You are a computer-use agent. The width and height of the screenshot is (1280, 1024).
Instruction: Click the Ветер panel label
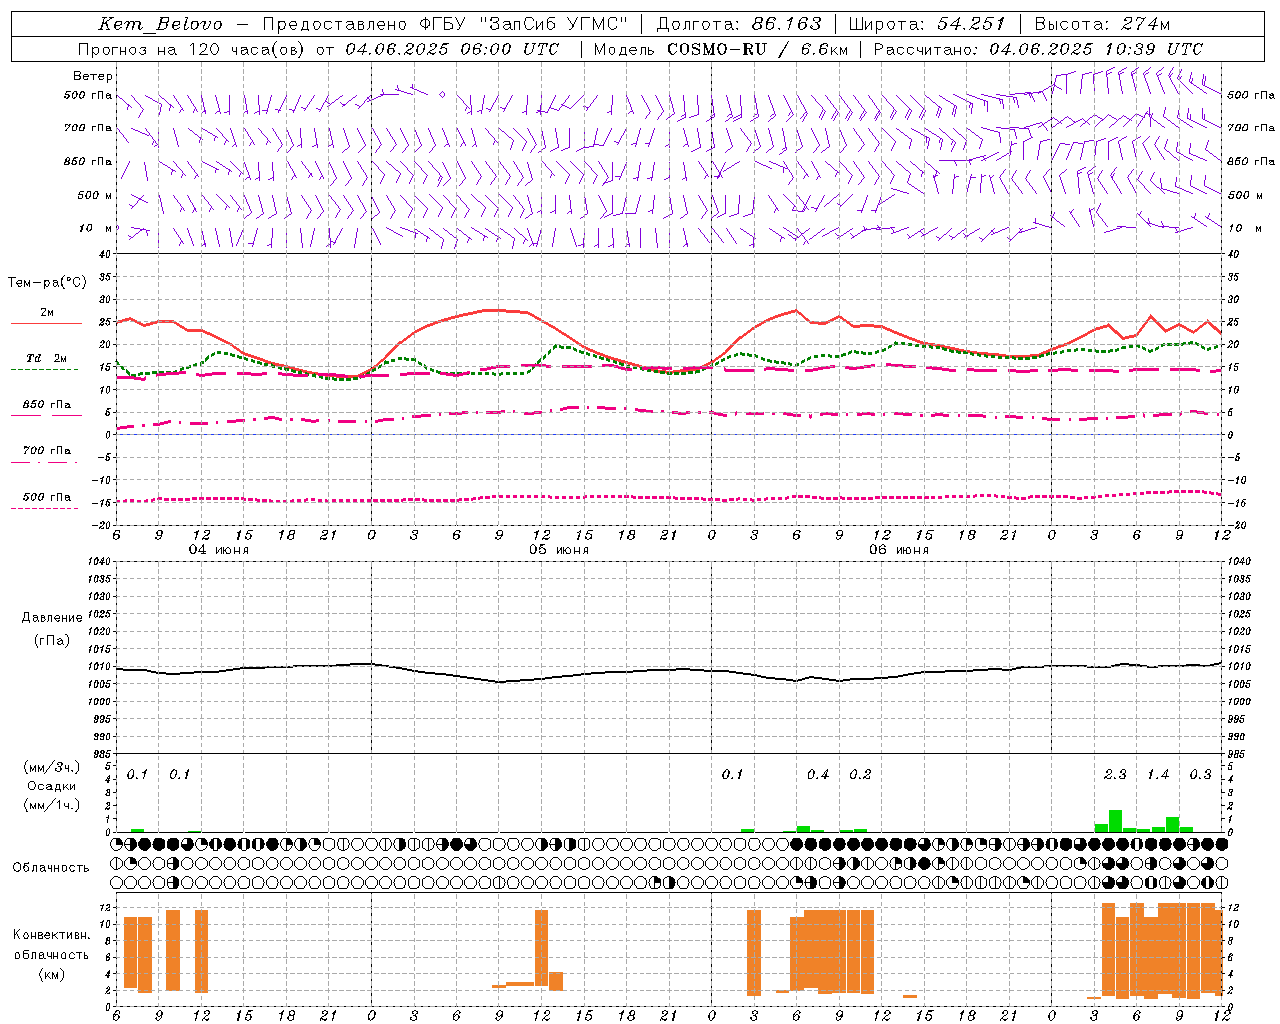(x=93, y=76)
